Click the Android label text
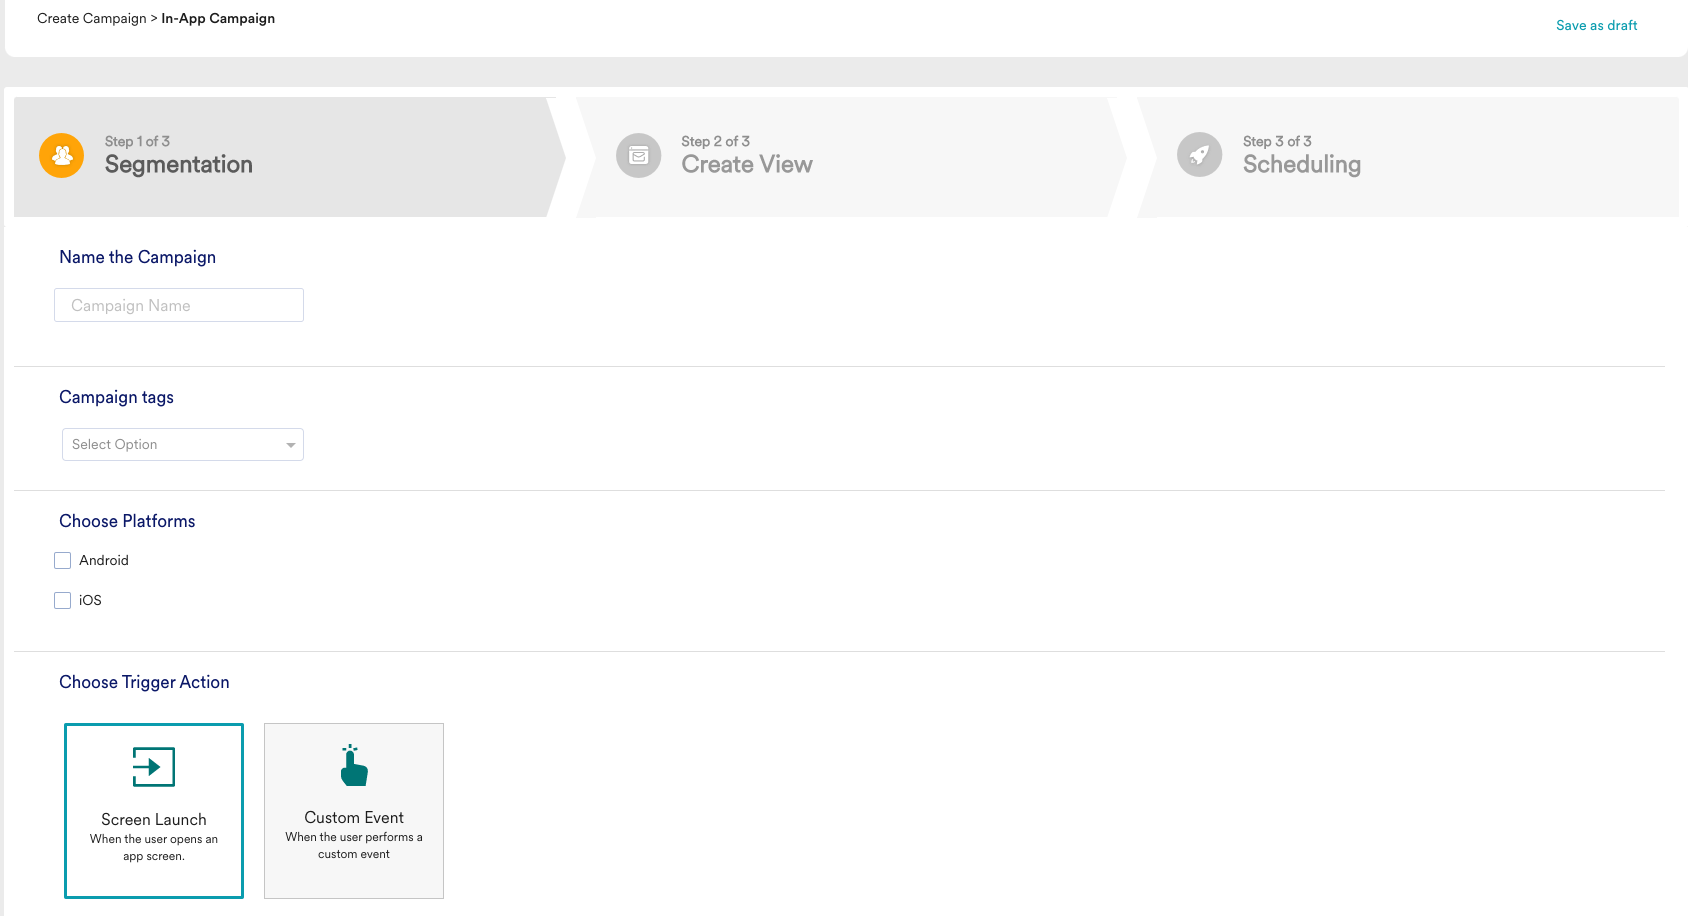The image size is (1688, 916). (x=104, y=561)
